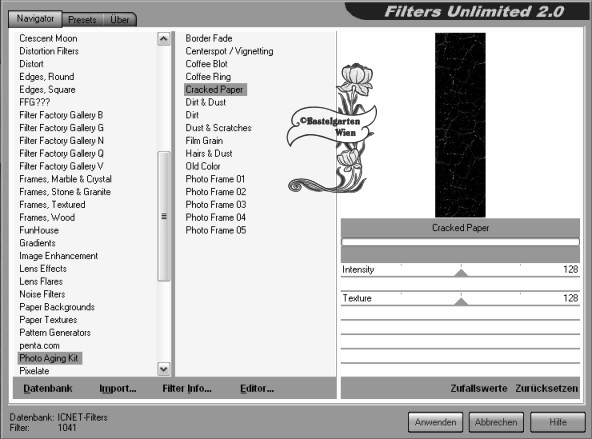Select the Pixelate category

(x=34, y=371)
